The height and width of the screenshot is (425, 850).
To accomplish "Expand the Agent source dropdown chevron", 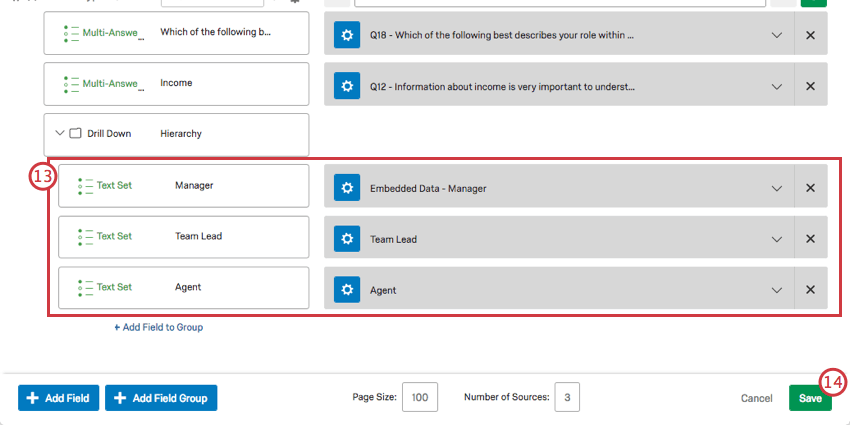I will [x=777, y=291].
